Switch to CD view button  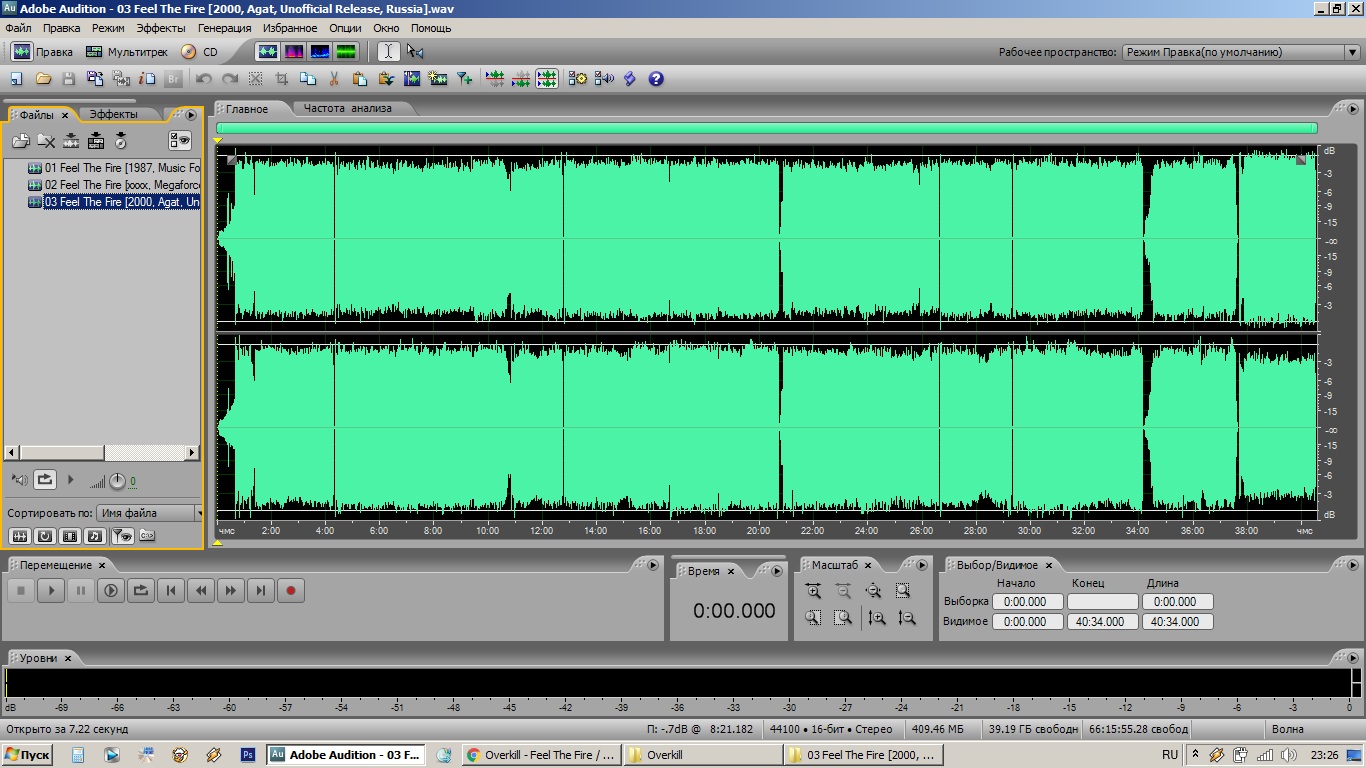(x=199, y=52)
